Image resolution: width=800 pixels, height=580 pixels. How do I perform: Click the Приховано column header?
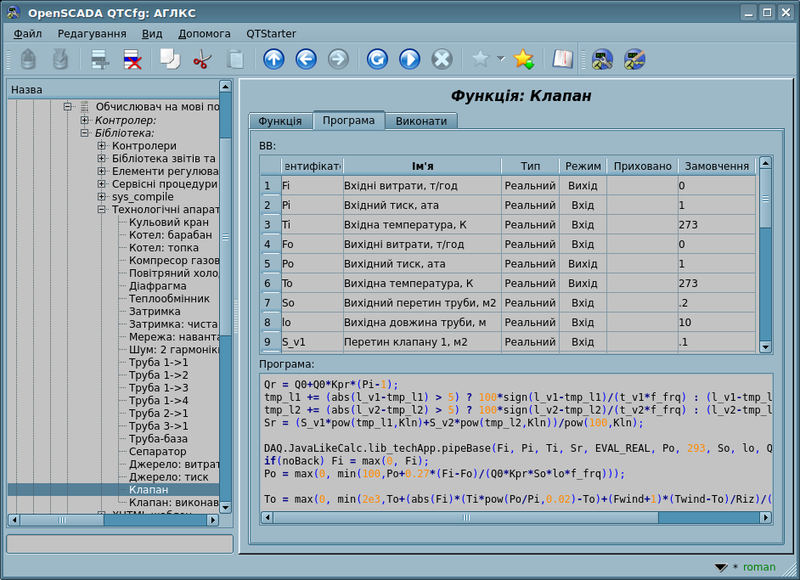(x=642, y=166)
